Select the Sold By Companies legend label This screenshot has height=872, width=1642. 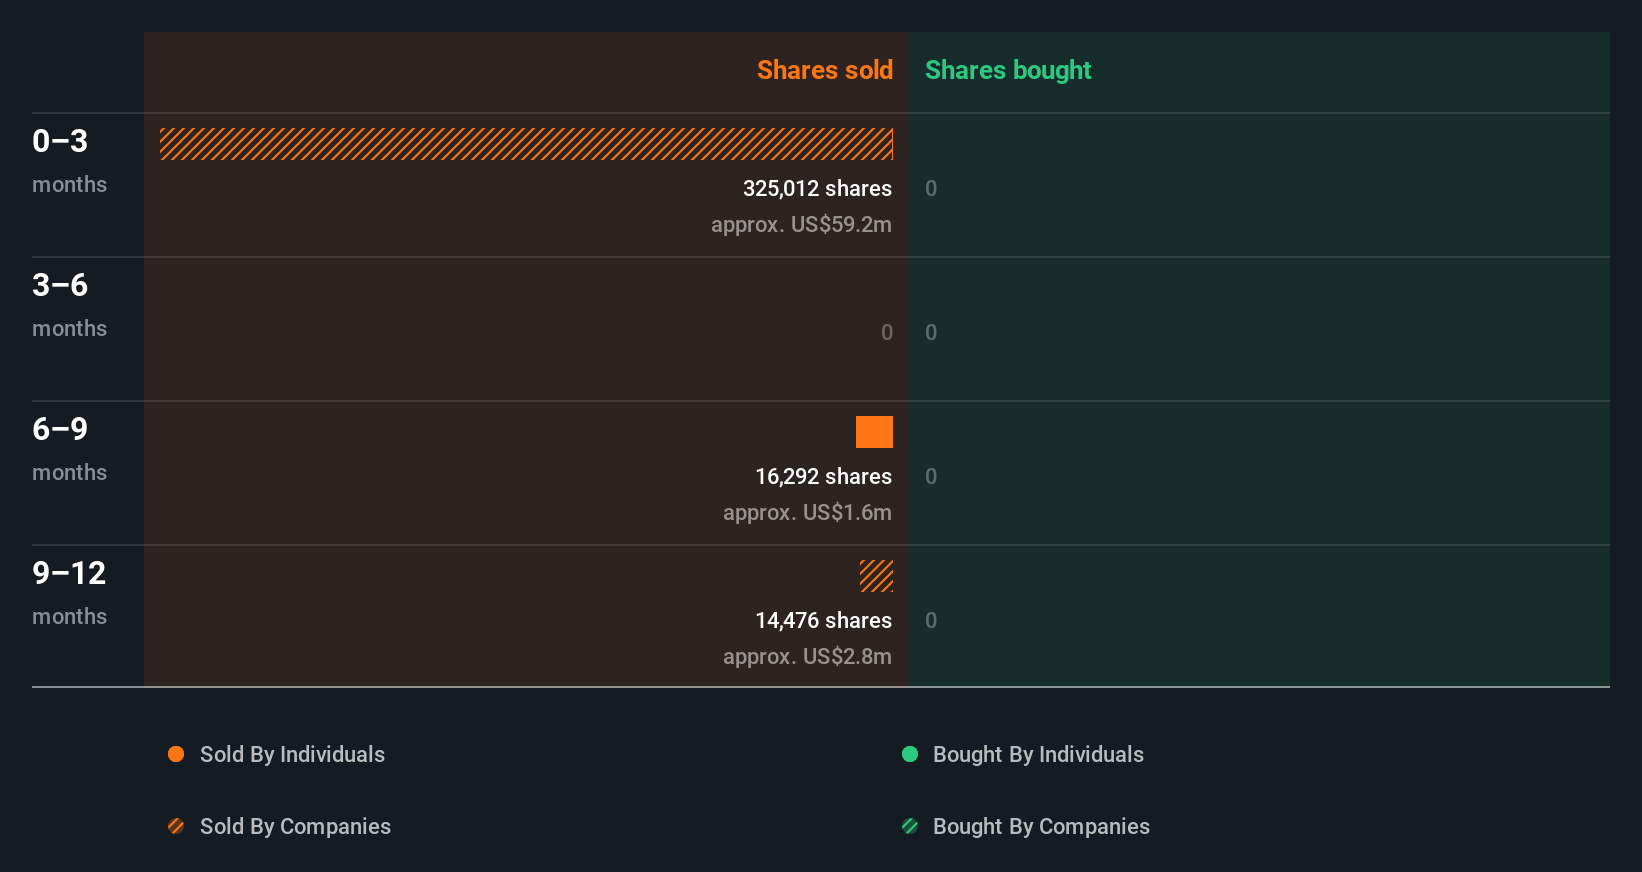click(x=295, y=826)
